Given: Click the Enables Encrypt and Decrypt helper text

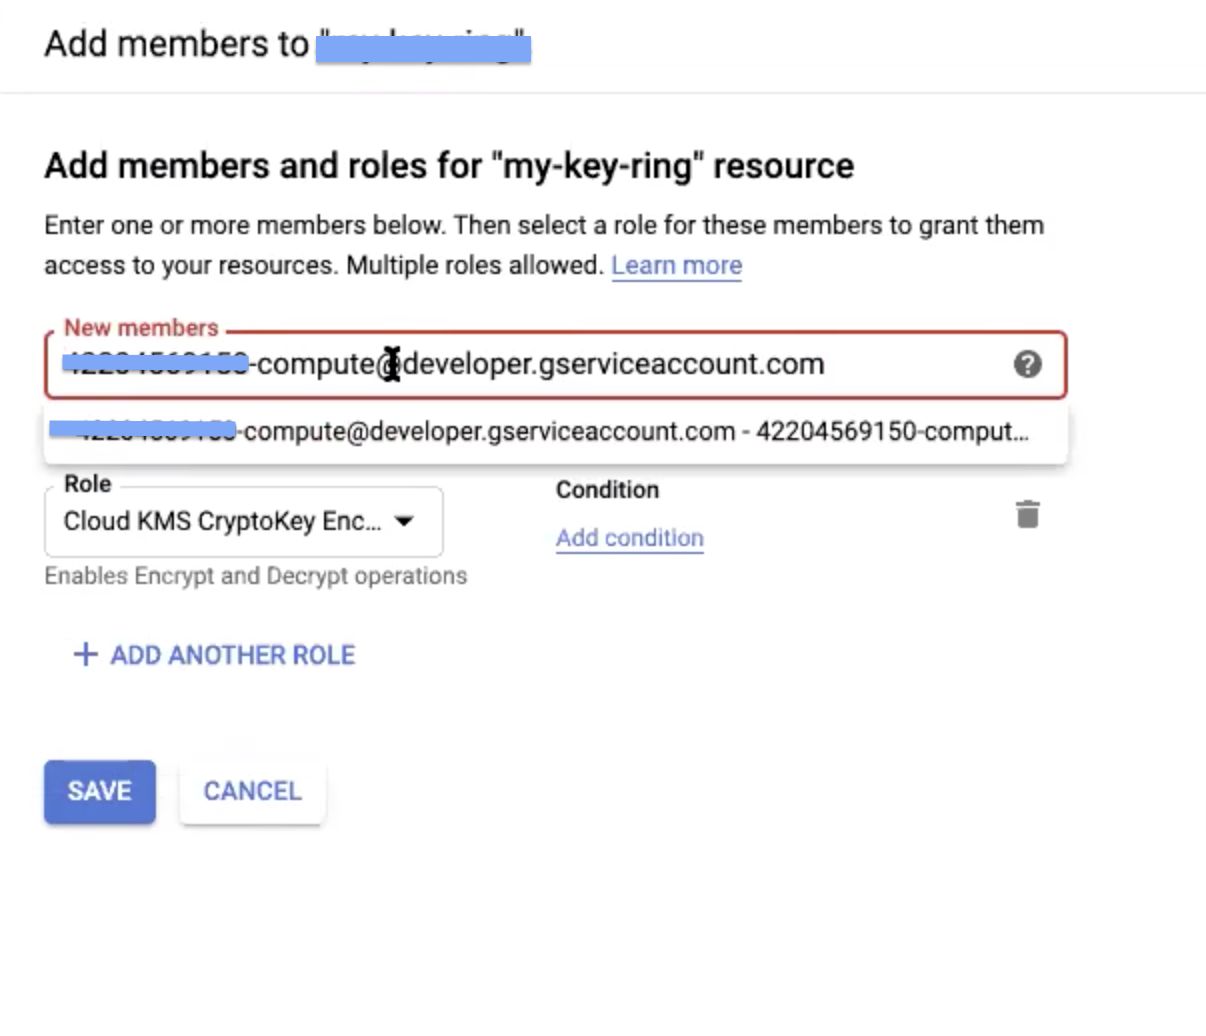Looking at the screenshot, I should point(256,576).
